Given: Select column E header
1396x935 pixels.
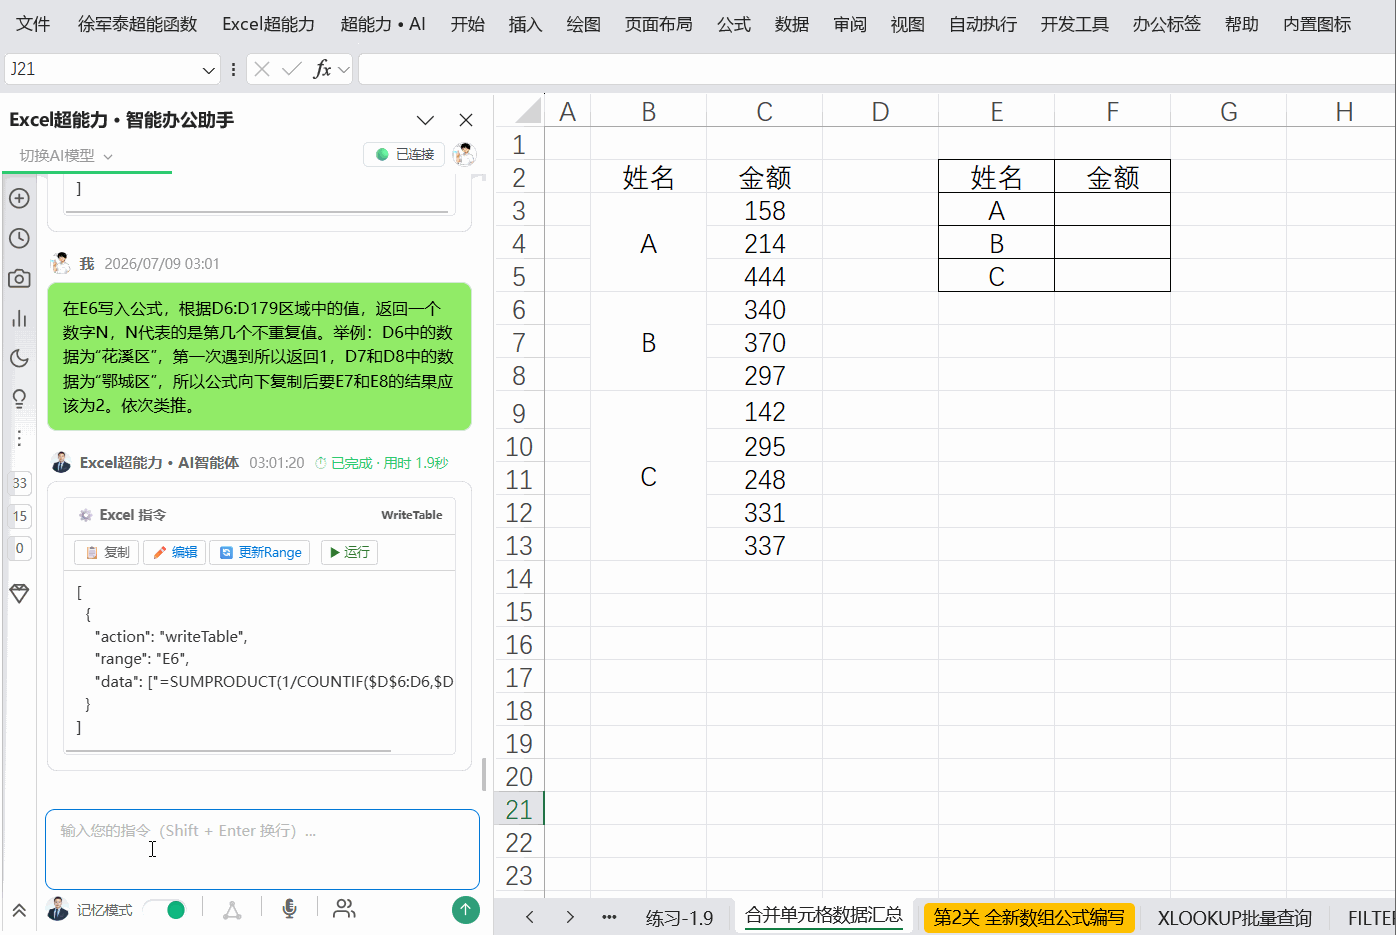Looking at the screenshot, I should (996, 111).
